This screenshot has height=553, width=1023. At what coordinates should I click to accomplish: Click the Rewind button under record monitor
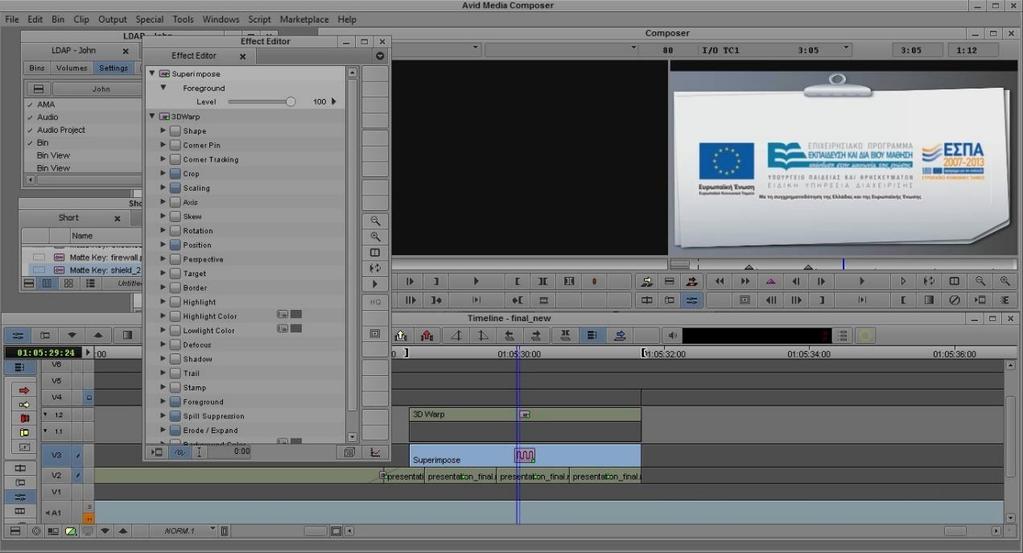(719, 282)
